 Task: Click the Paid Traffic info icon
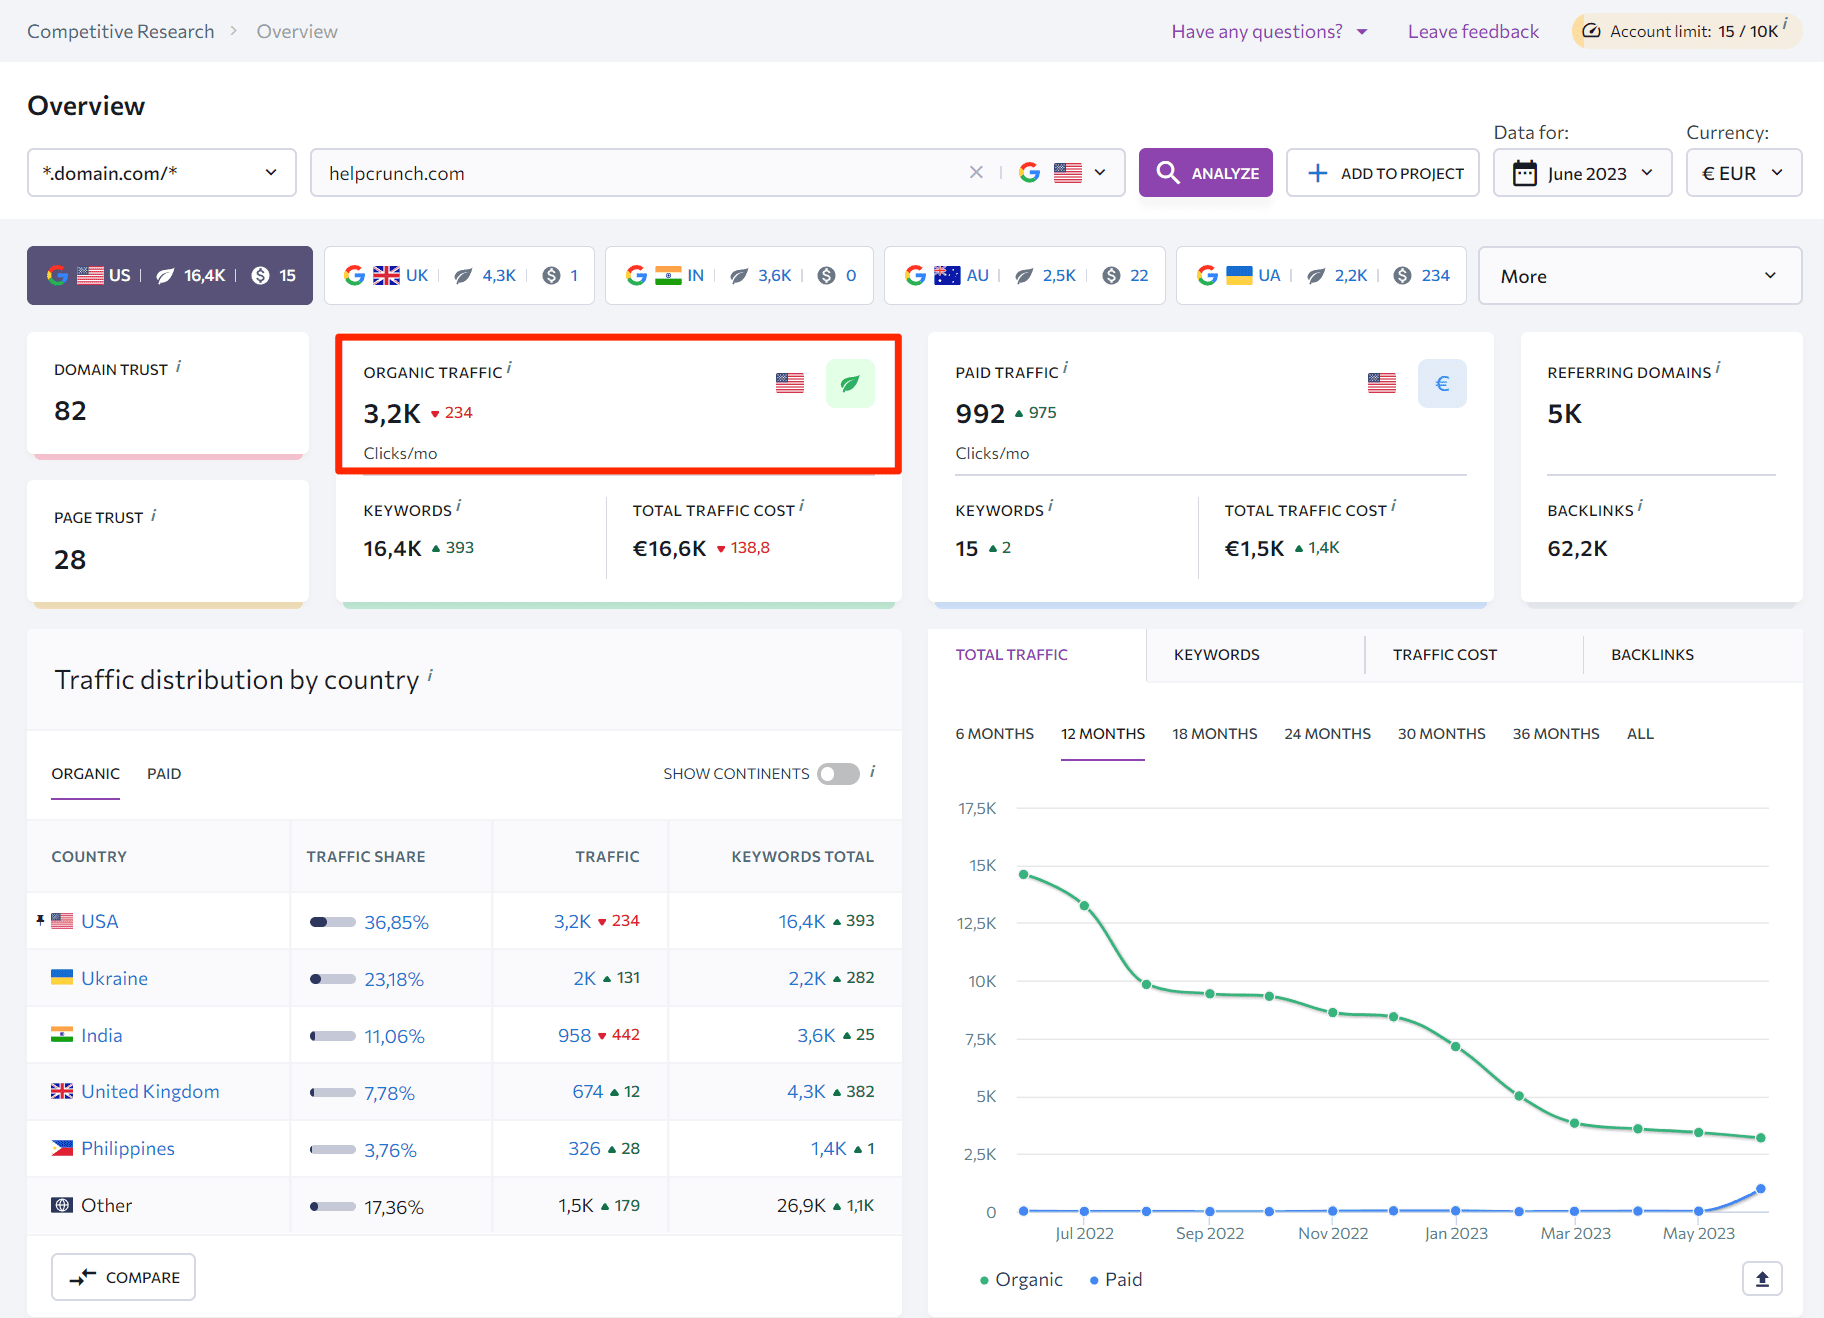pos(1065,367)
